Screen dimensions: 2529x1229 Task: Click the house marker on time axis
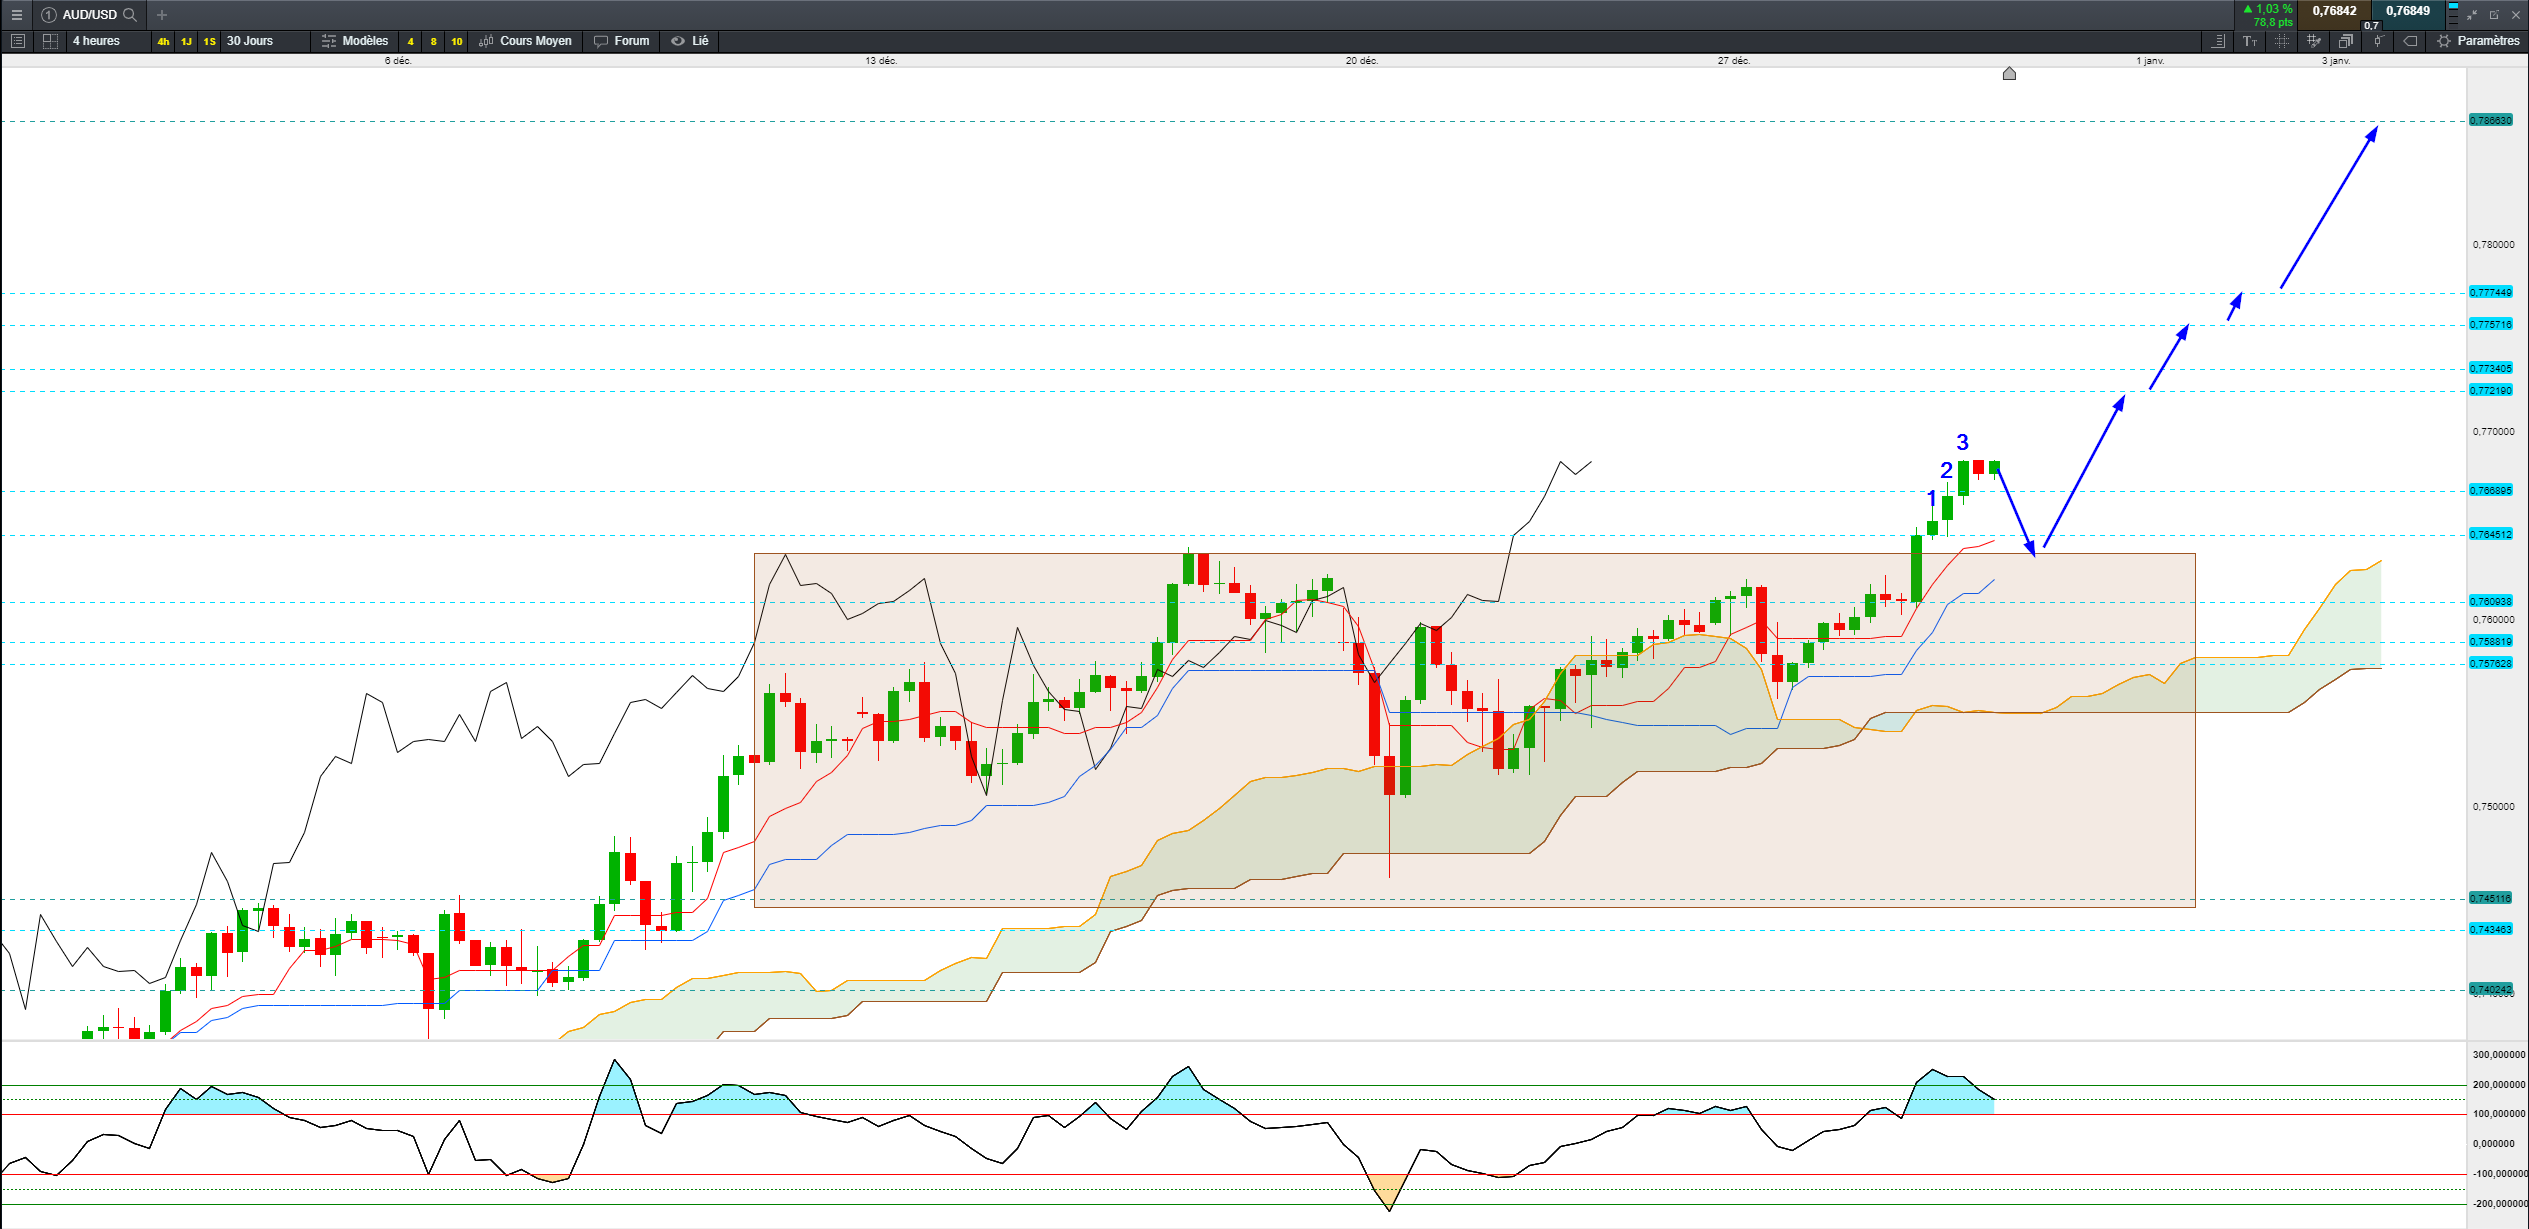2009,73
